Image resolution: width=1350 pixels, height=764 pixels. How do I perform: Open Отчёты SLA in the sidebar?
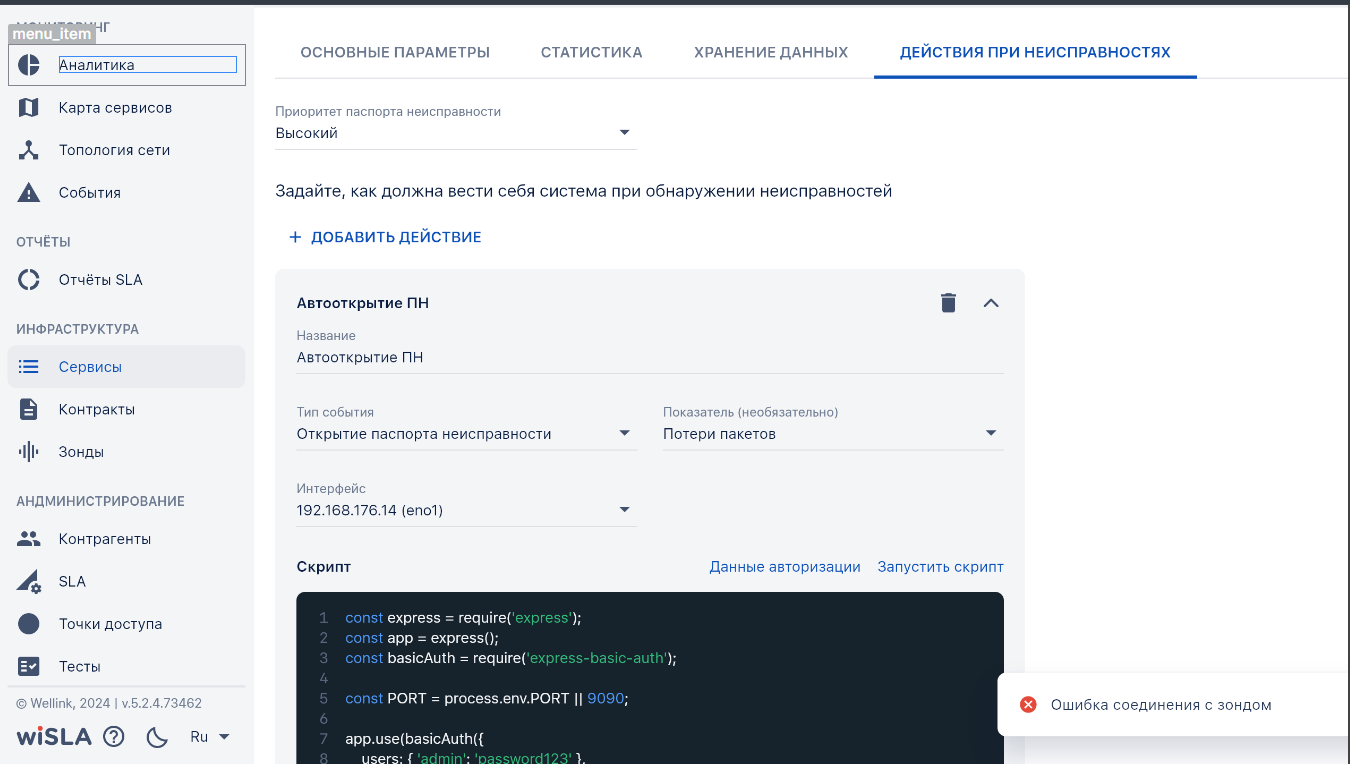pyautogui.click(x=126, y=280)
